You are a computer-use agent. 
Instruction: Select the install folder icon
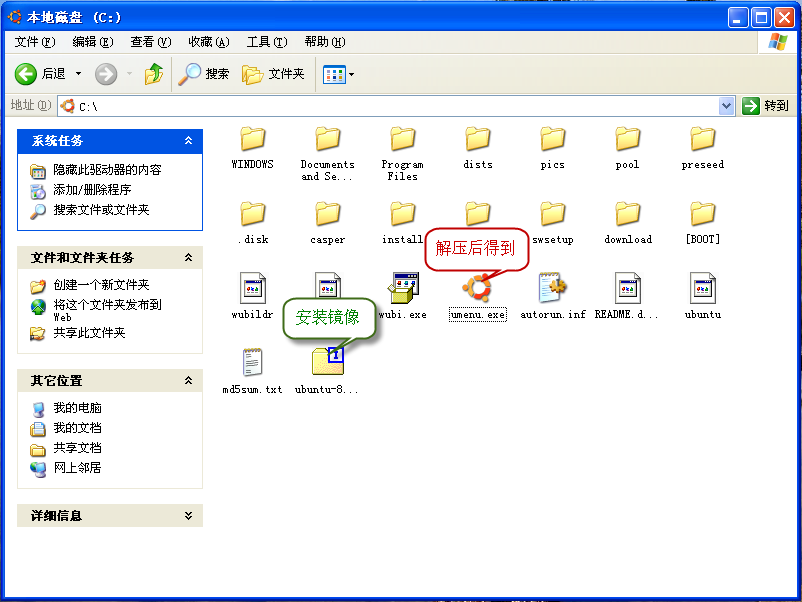tap(403, 214)
